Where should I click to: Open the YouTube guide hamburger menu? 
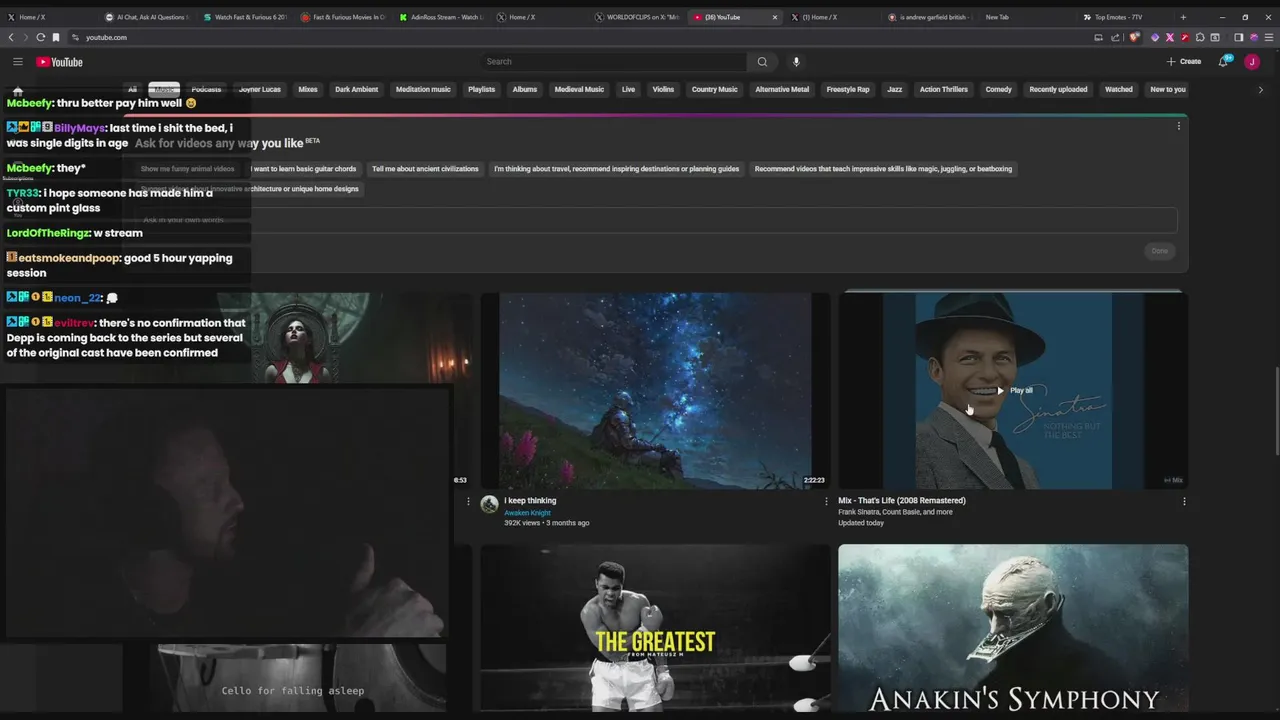pos(17,62)
